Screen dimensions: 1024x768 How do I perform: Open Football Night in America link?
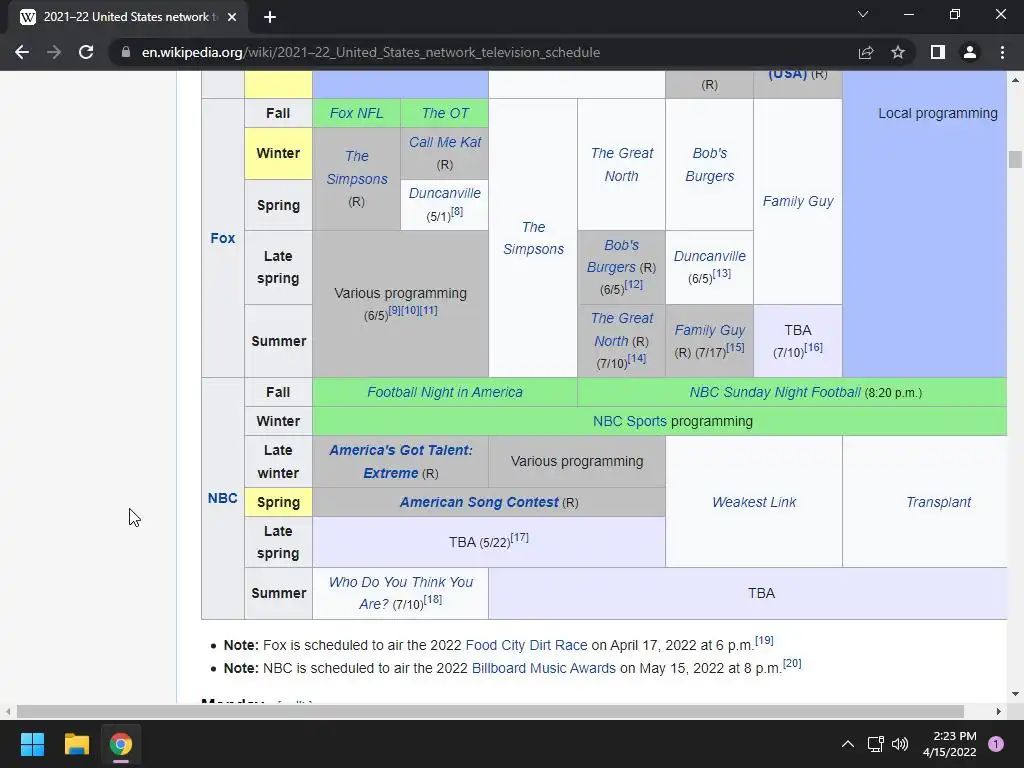pyautogui.click(x=445, y=392)
